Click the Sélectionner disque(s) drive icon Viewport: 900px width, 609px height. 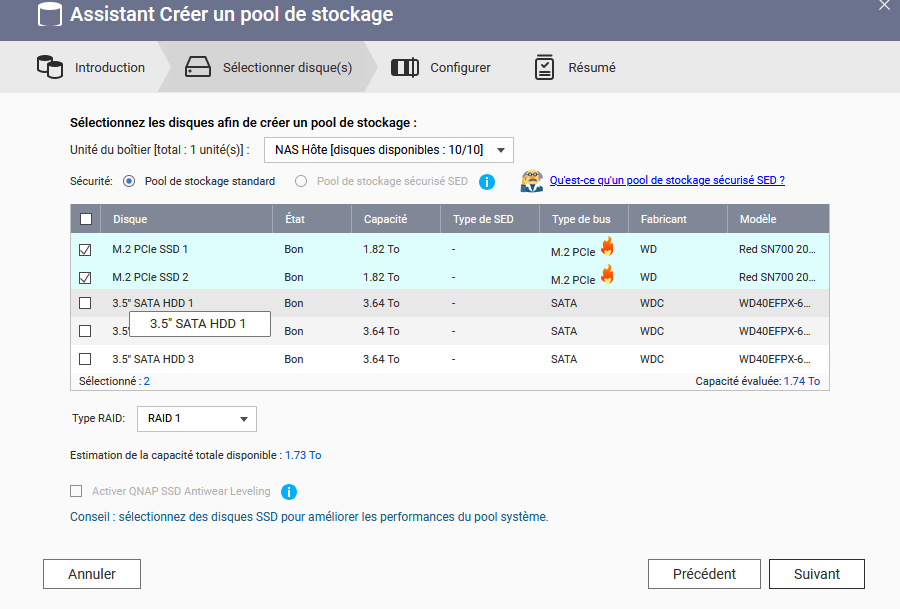pyautogui.click(x=198, y=67)
